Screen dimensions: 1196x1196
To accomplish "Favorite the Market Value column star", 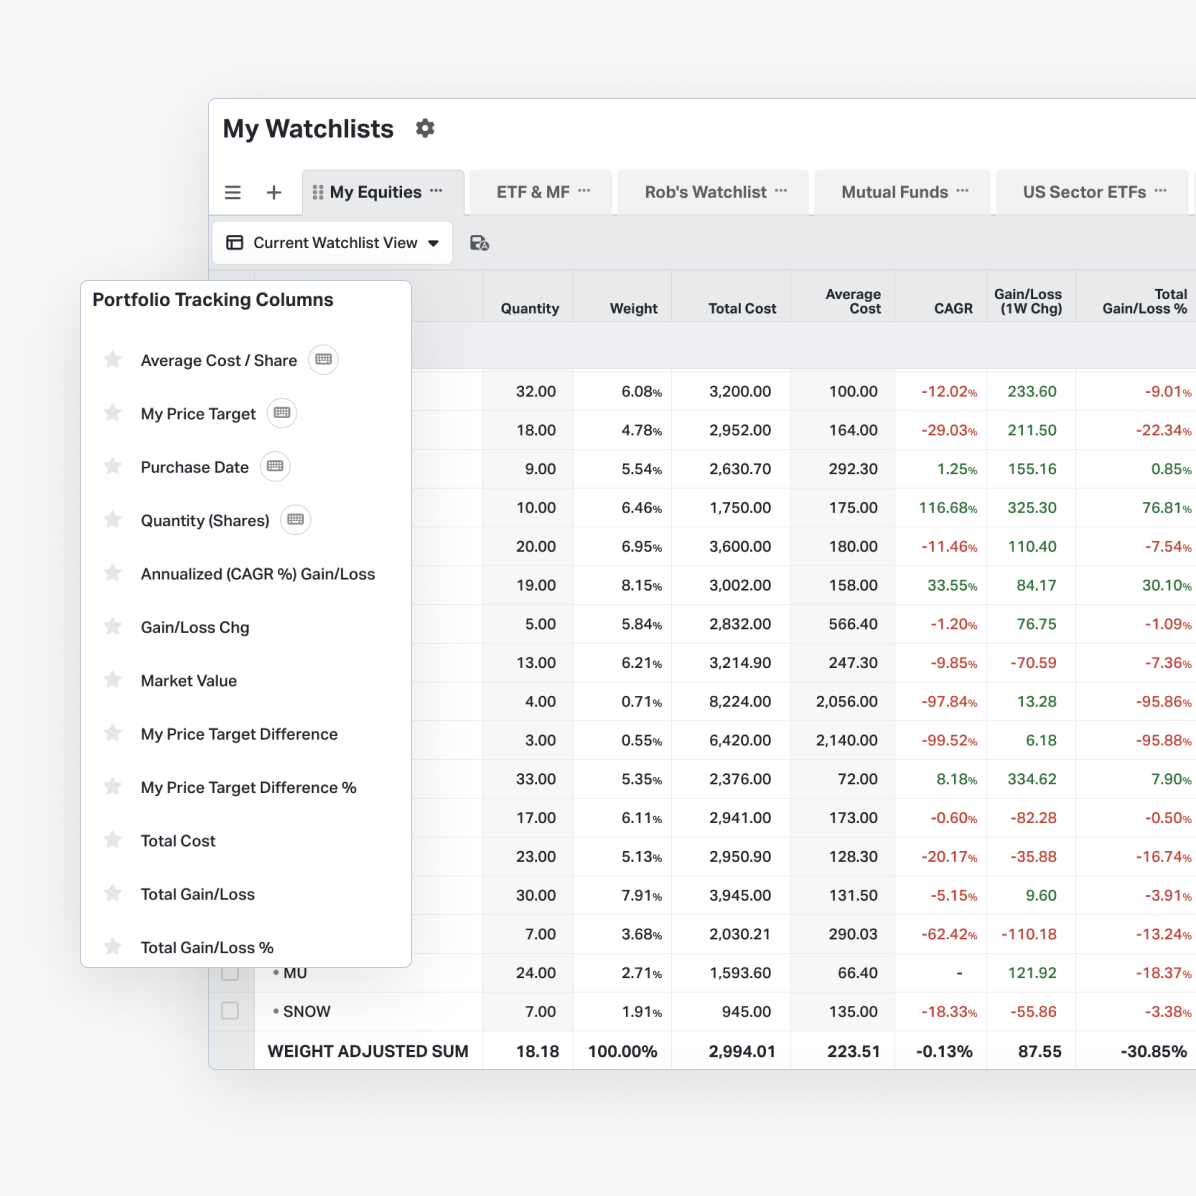I will (x=113, y=680).
